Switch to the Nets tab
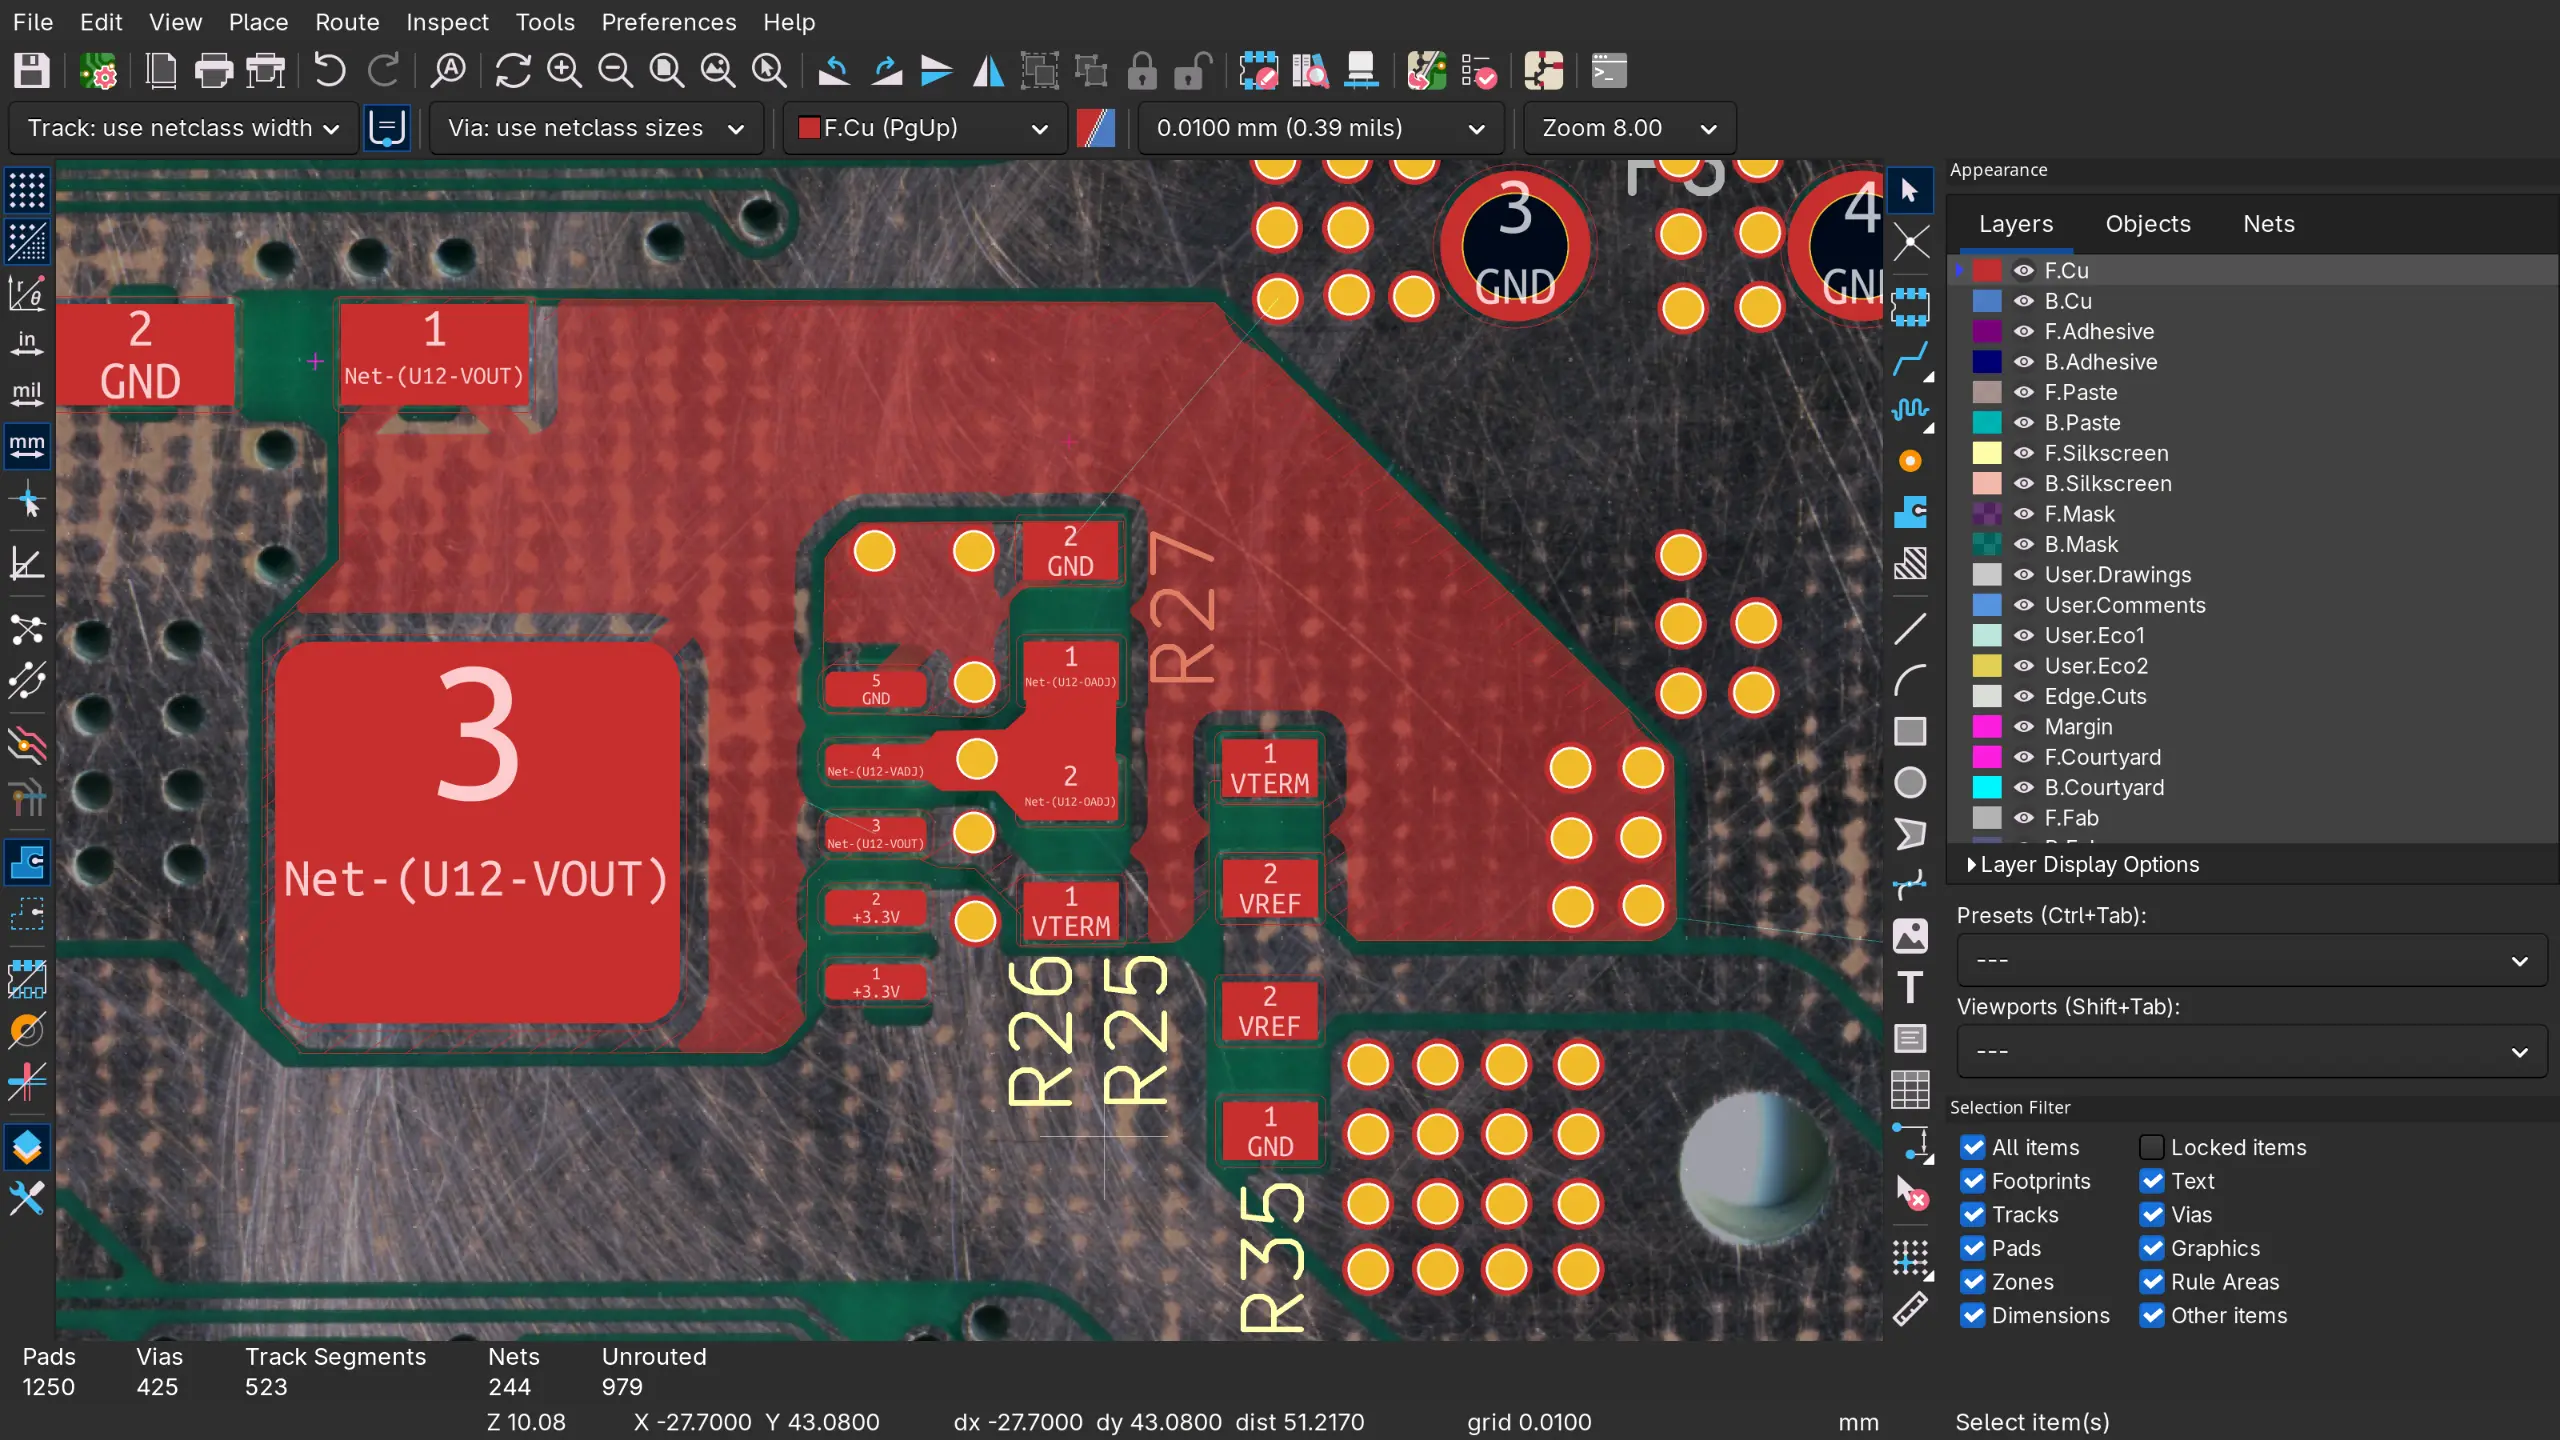Screen dimensions: 2560x1440 point(2269,224)
